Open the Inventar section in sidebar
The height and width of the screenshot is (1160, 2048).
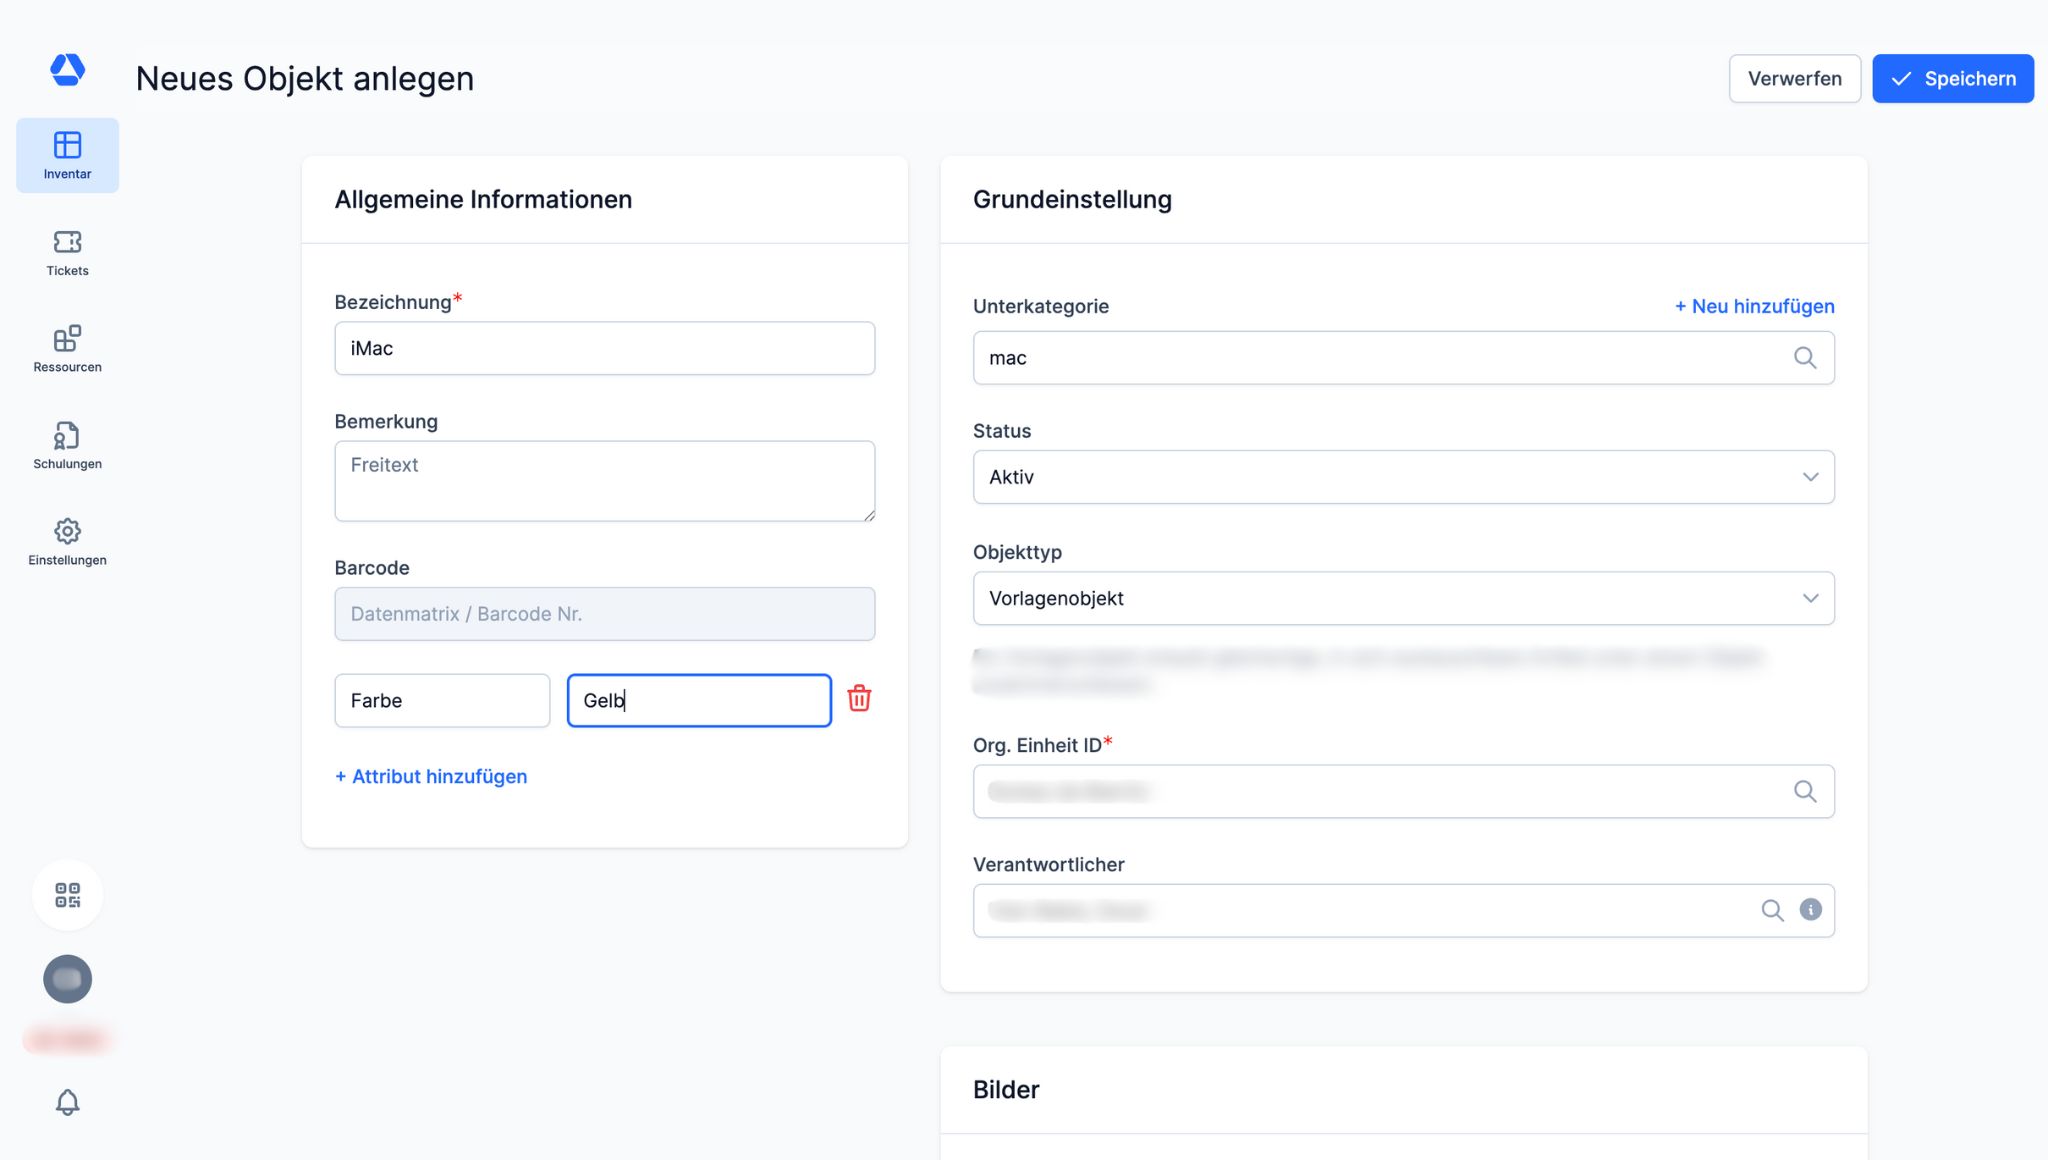coord(67,155)
